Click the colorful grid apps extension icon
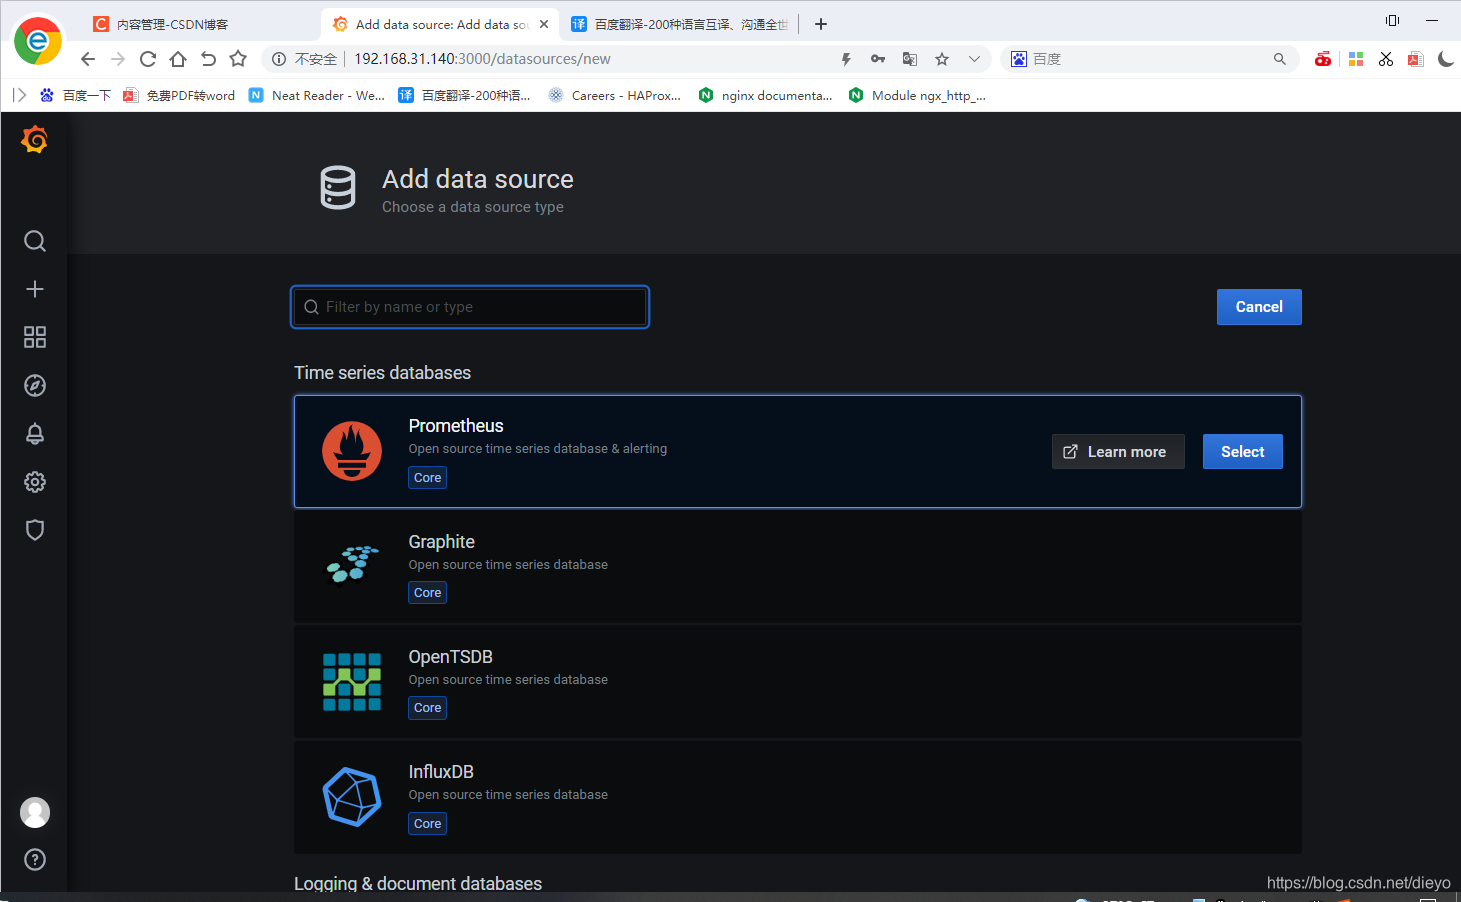Screen dimensions: 1461x902 (1356, 59)
